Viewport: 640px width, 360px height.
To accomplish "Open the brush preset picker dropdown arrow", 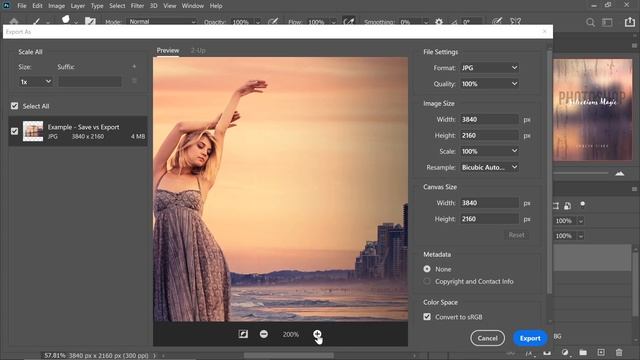I will click(76, 23).
